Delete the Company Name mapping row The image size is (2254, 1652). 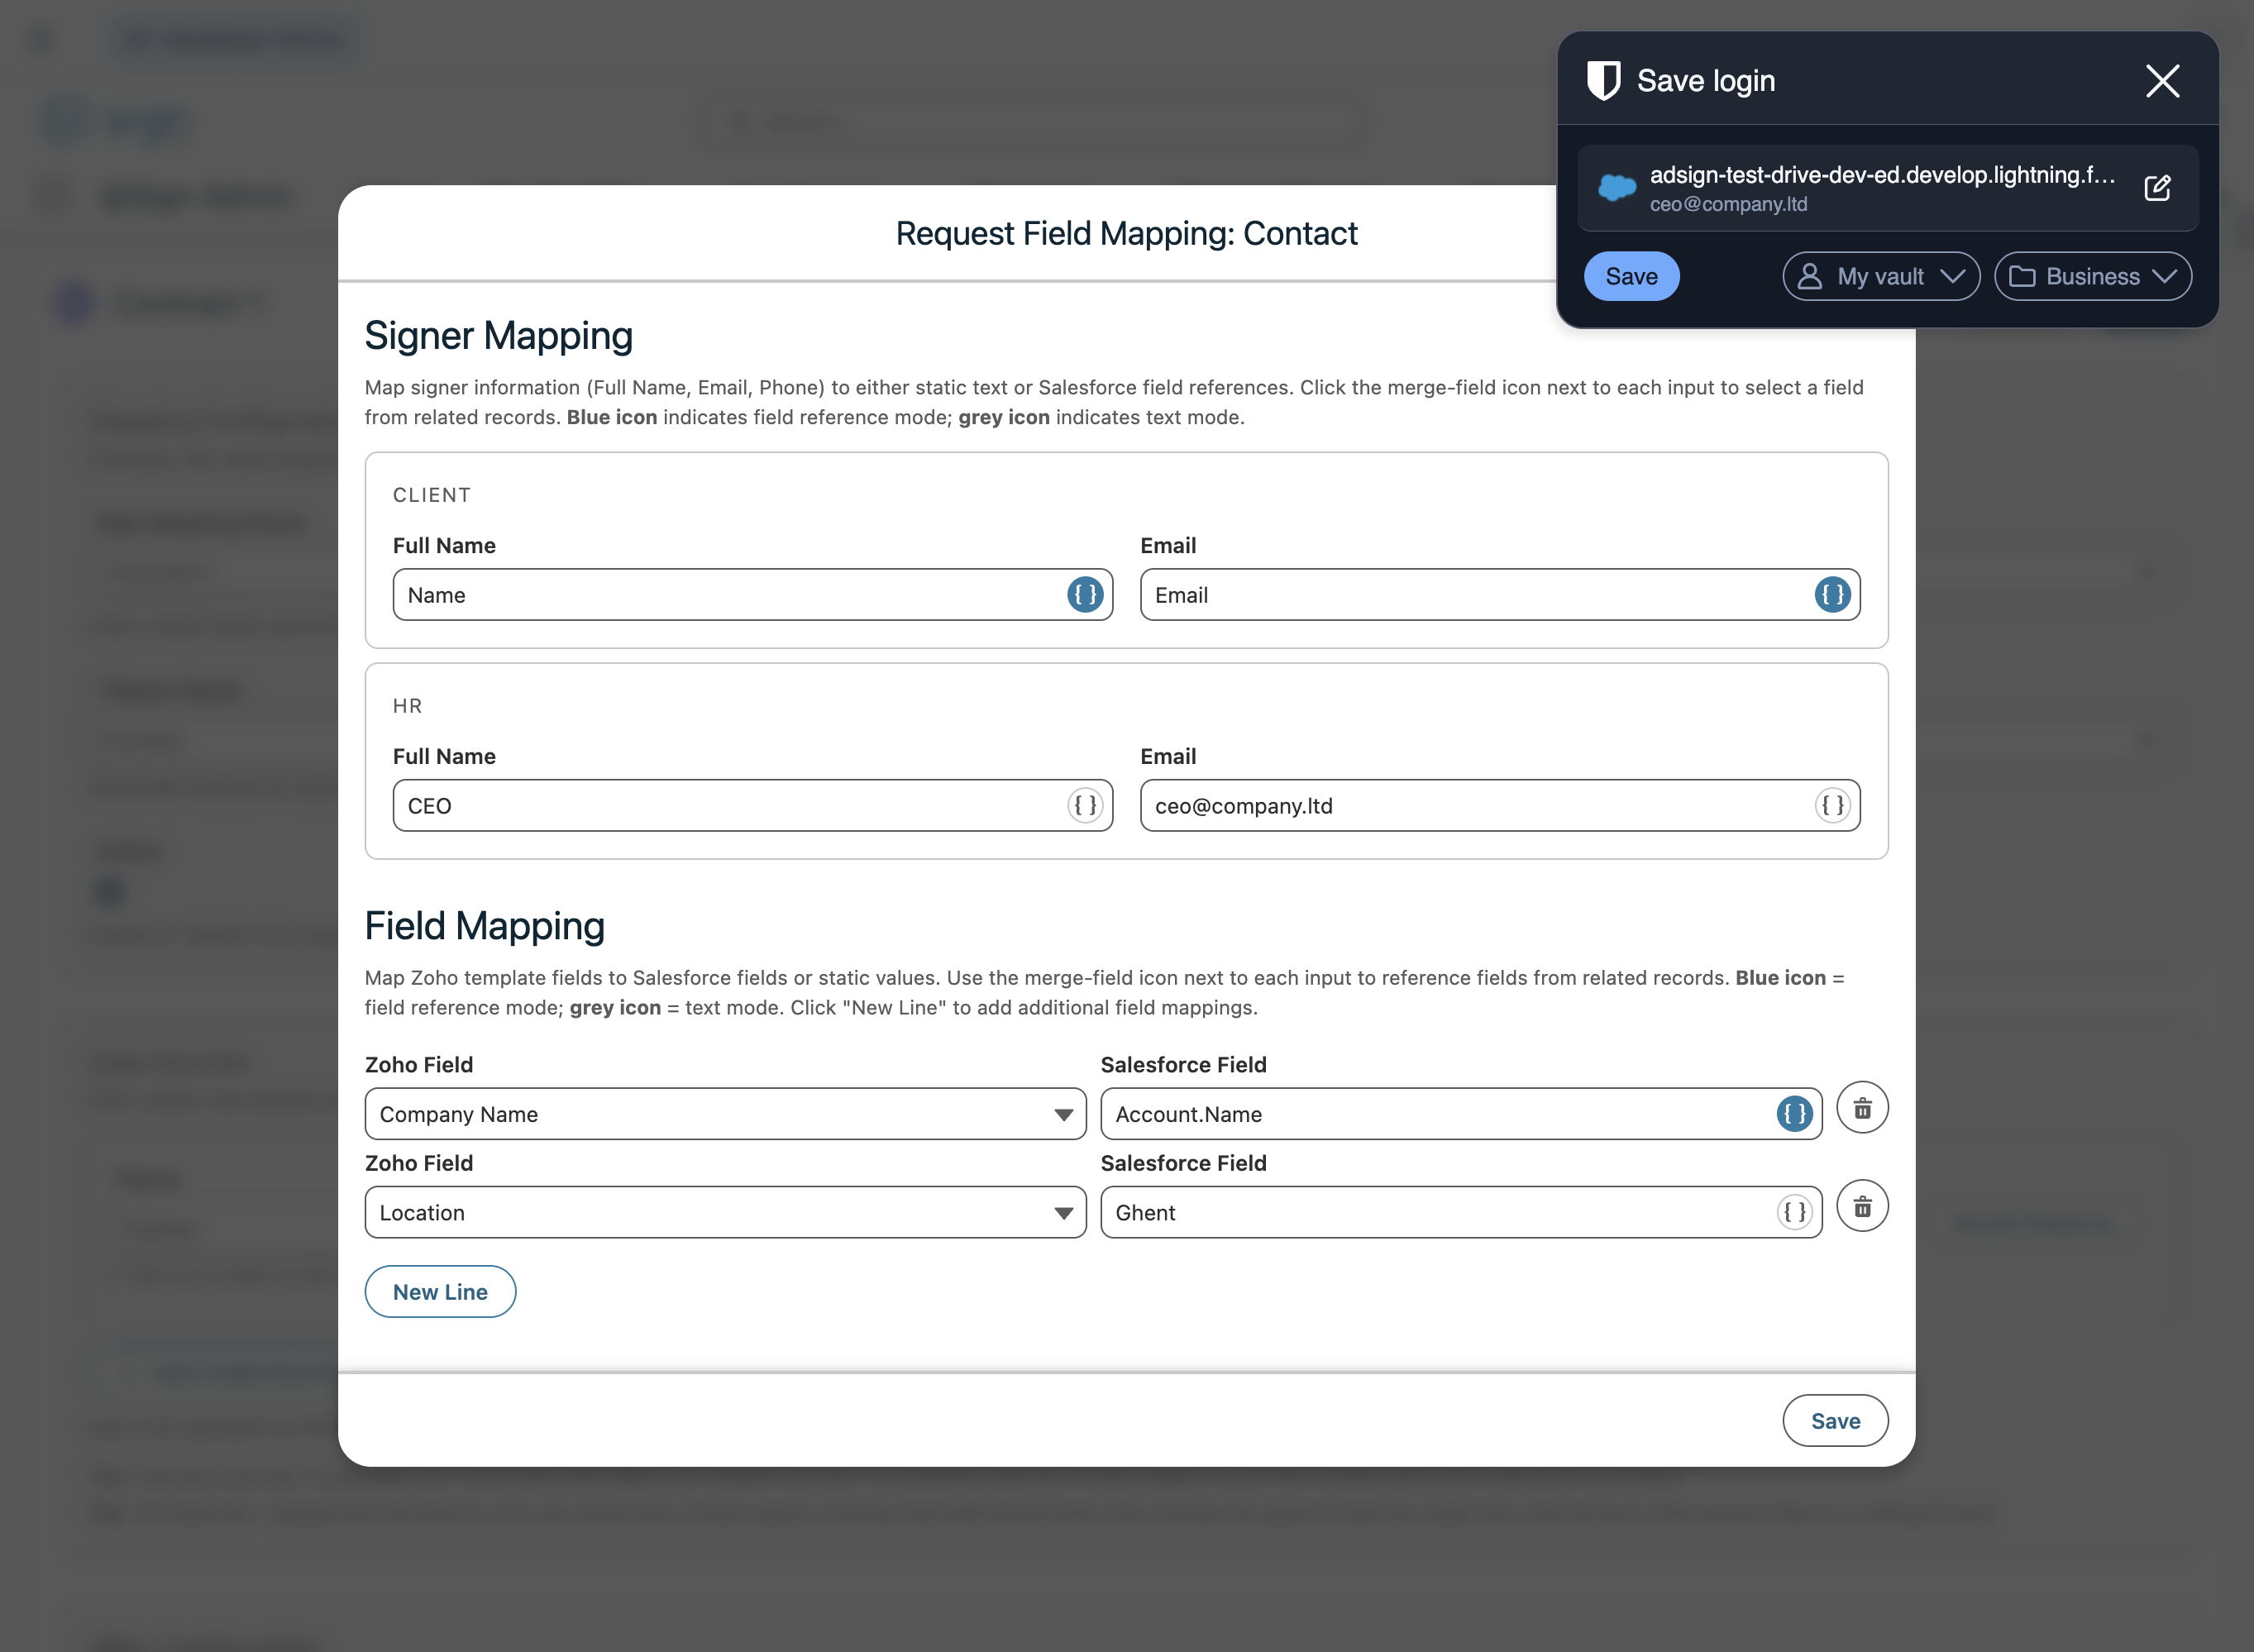tap(1862, 1108)
